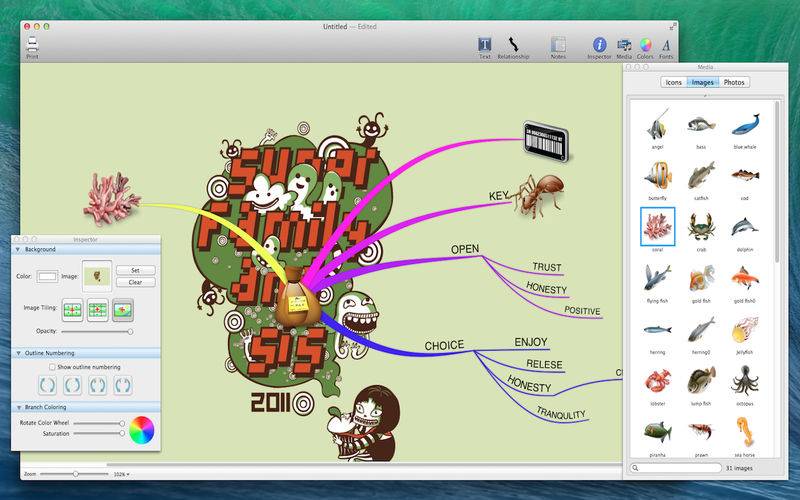
Task: Select the OPEN branch label
Action: 465,249
